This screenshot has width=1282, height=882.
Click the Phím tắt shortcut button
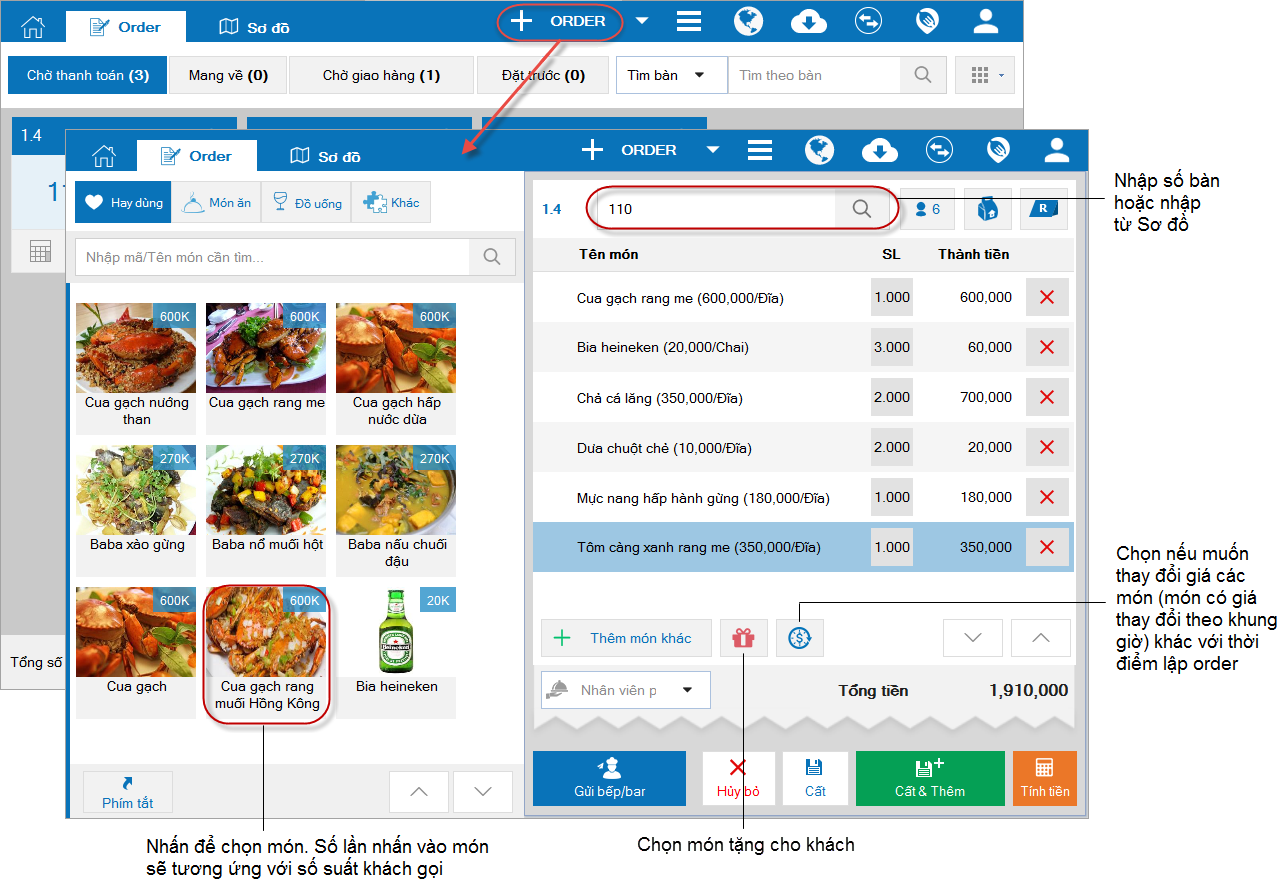point(127,791)
